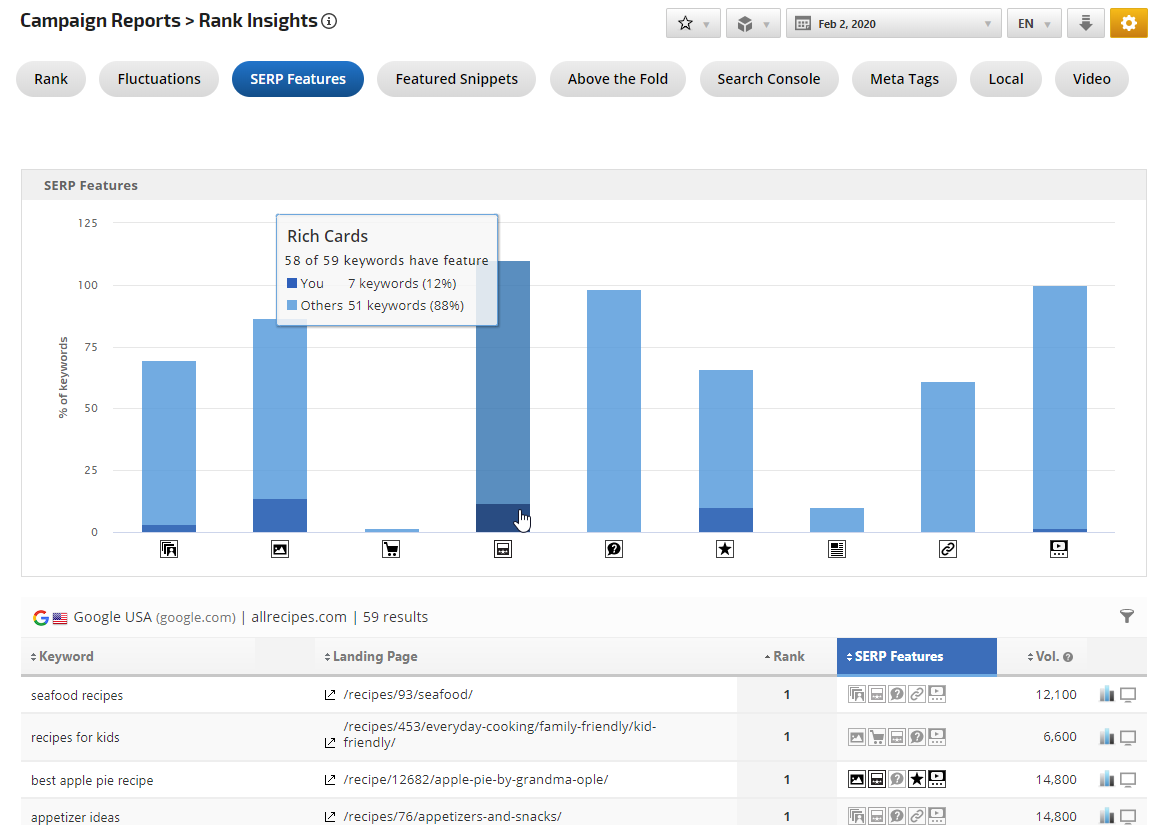Switch to the Featured Snippets tab
The image size is (1168, 825).
[x=456, y=79]
